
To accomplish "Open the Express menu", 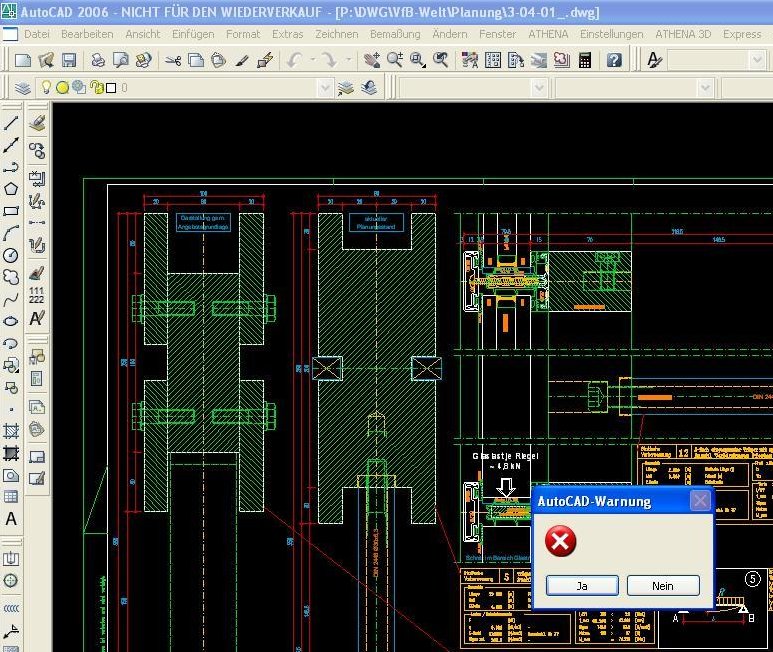I will [x=742, y=34].
